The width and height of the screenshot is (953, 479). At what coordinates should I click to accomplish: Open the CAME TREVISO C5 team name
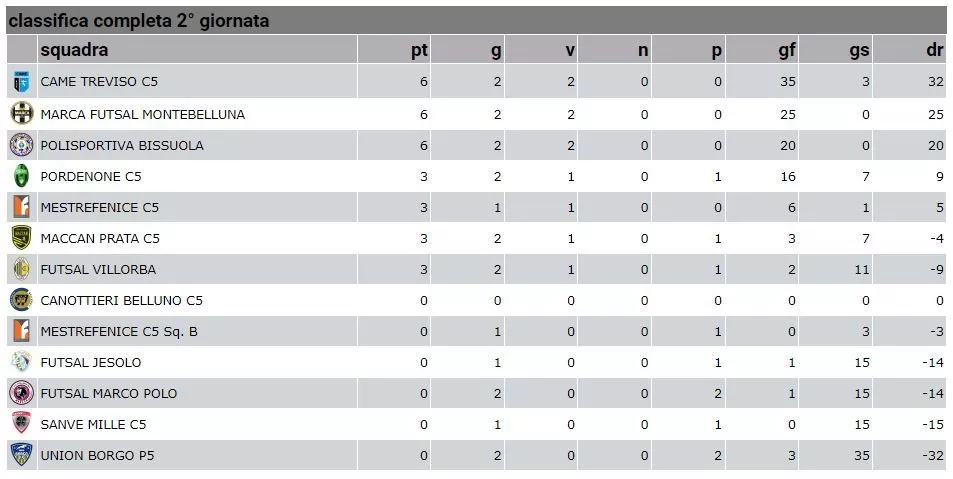99,81
